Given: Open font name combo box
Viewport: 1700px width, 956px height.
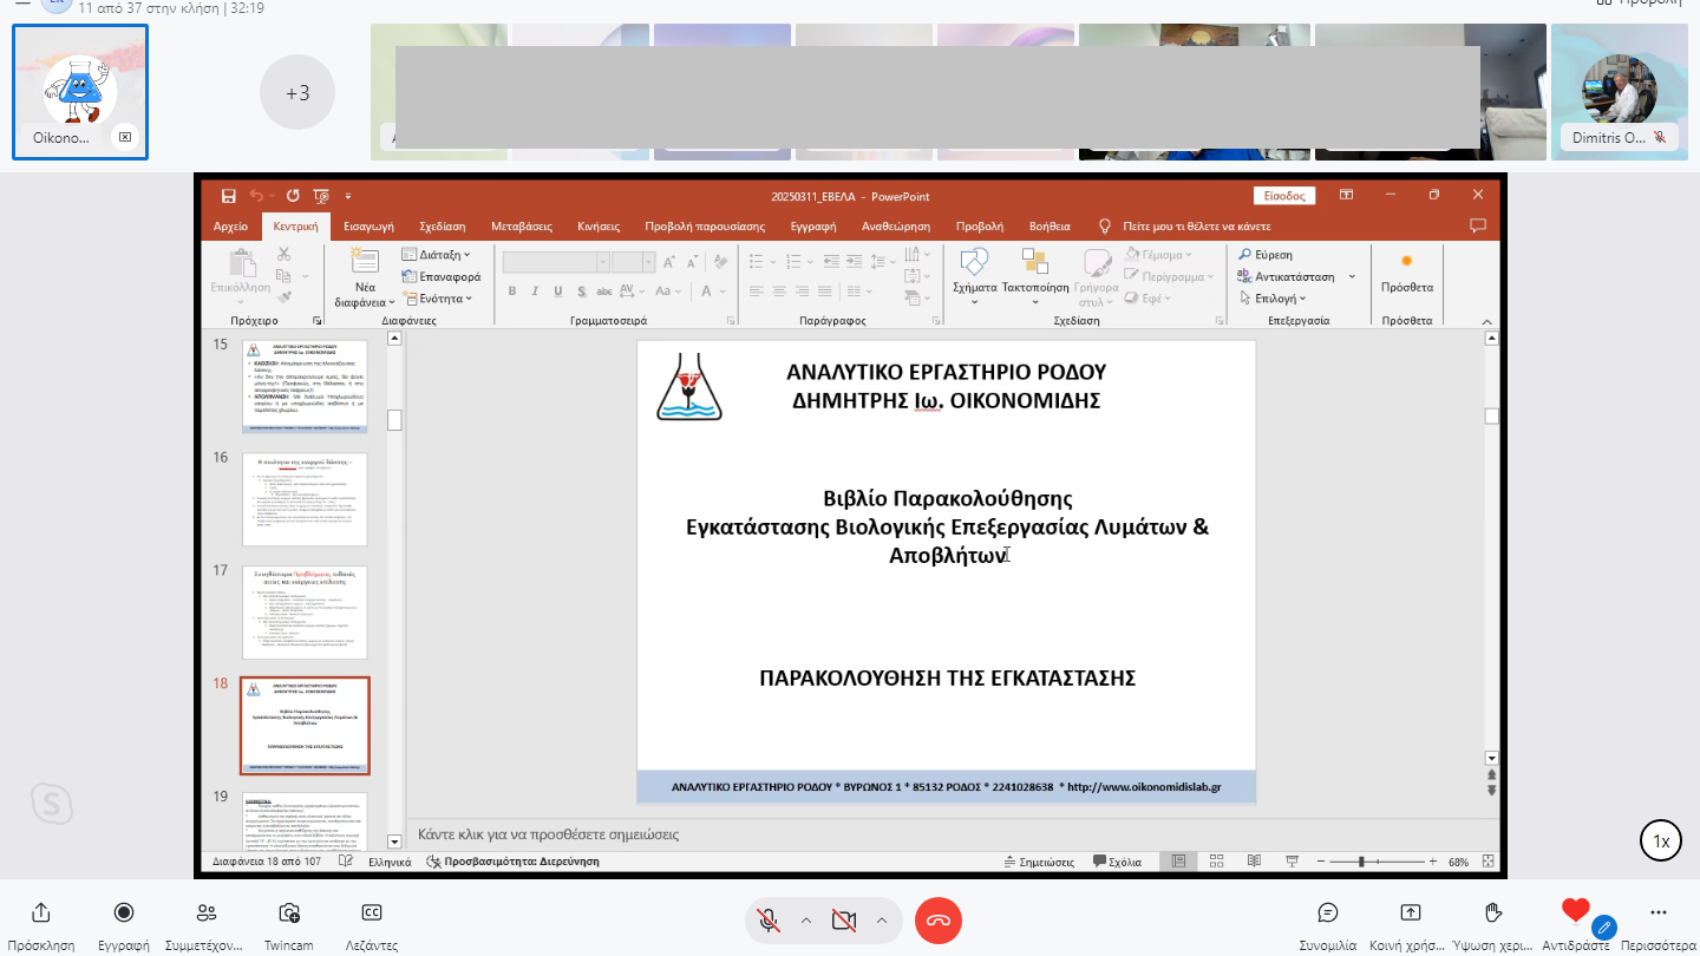Looking at the screenshot, I should click(555, 262).
